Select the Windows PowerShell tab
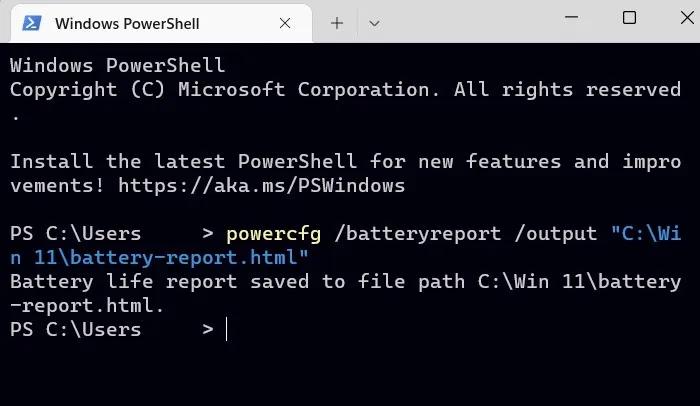Screen dimensions: 700x406 coord(140,22)
